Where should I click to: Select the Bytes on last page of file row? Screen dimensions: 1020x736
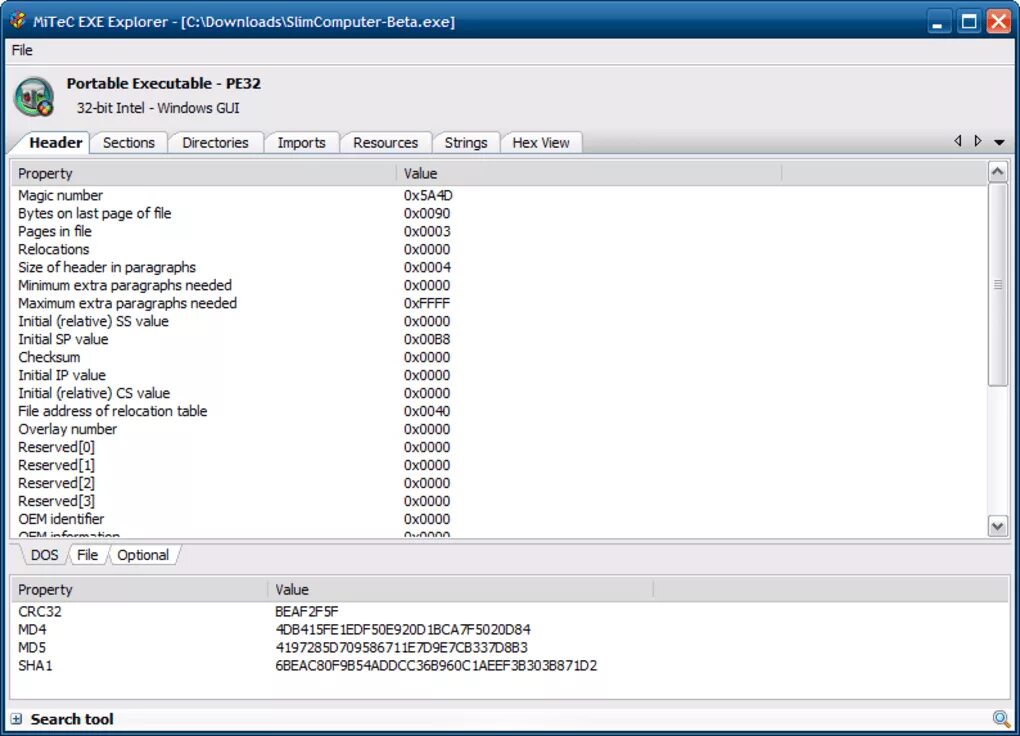click(499, 213)
